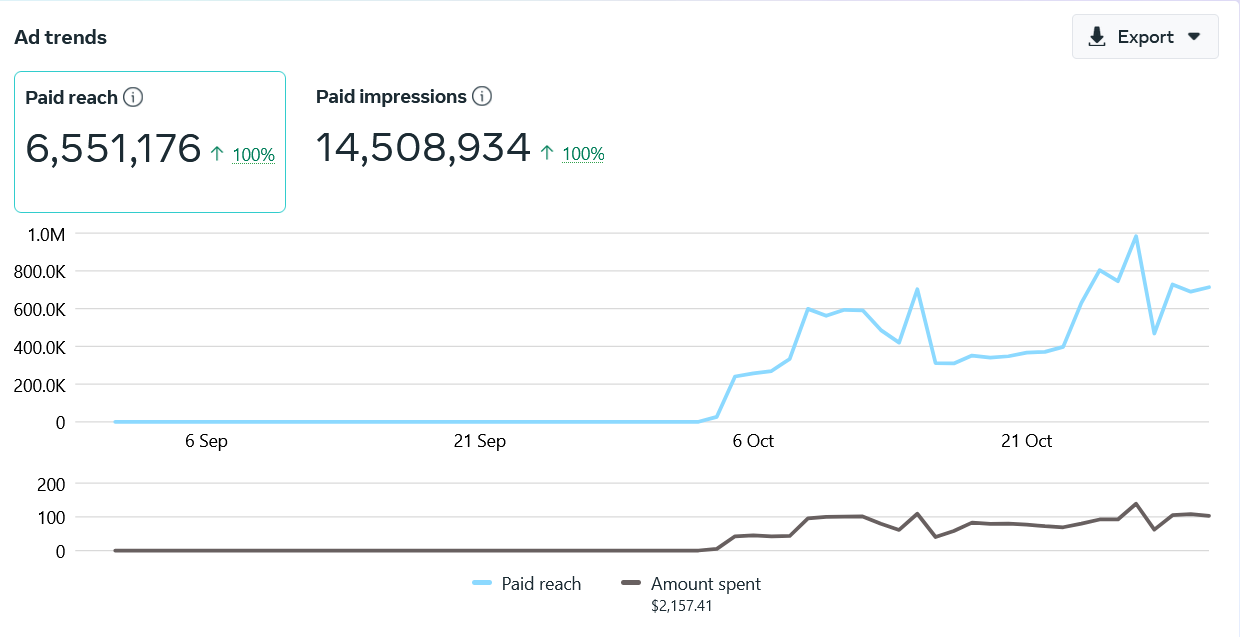Click the gray Amount spent legend swatch
Viewport: 1240px width, 637px height.
pos(631,584)
